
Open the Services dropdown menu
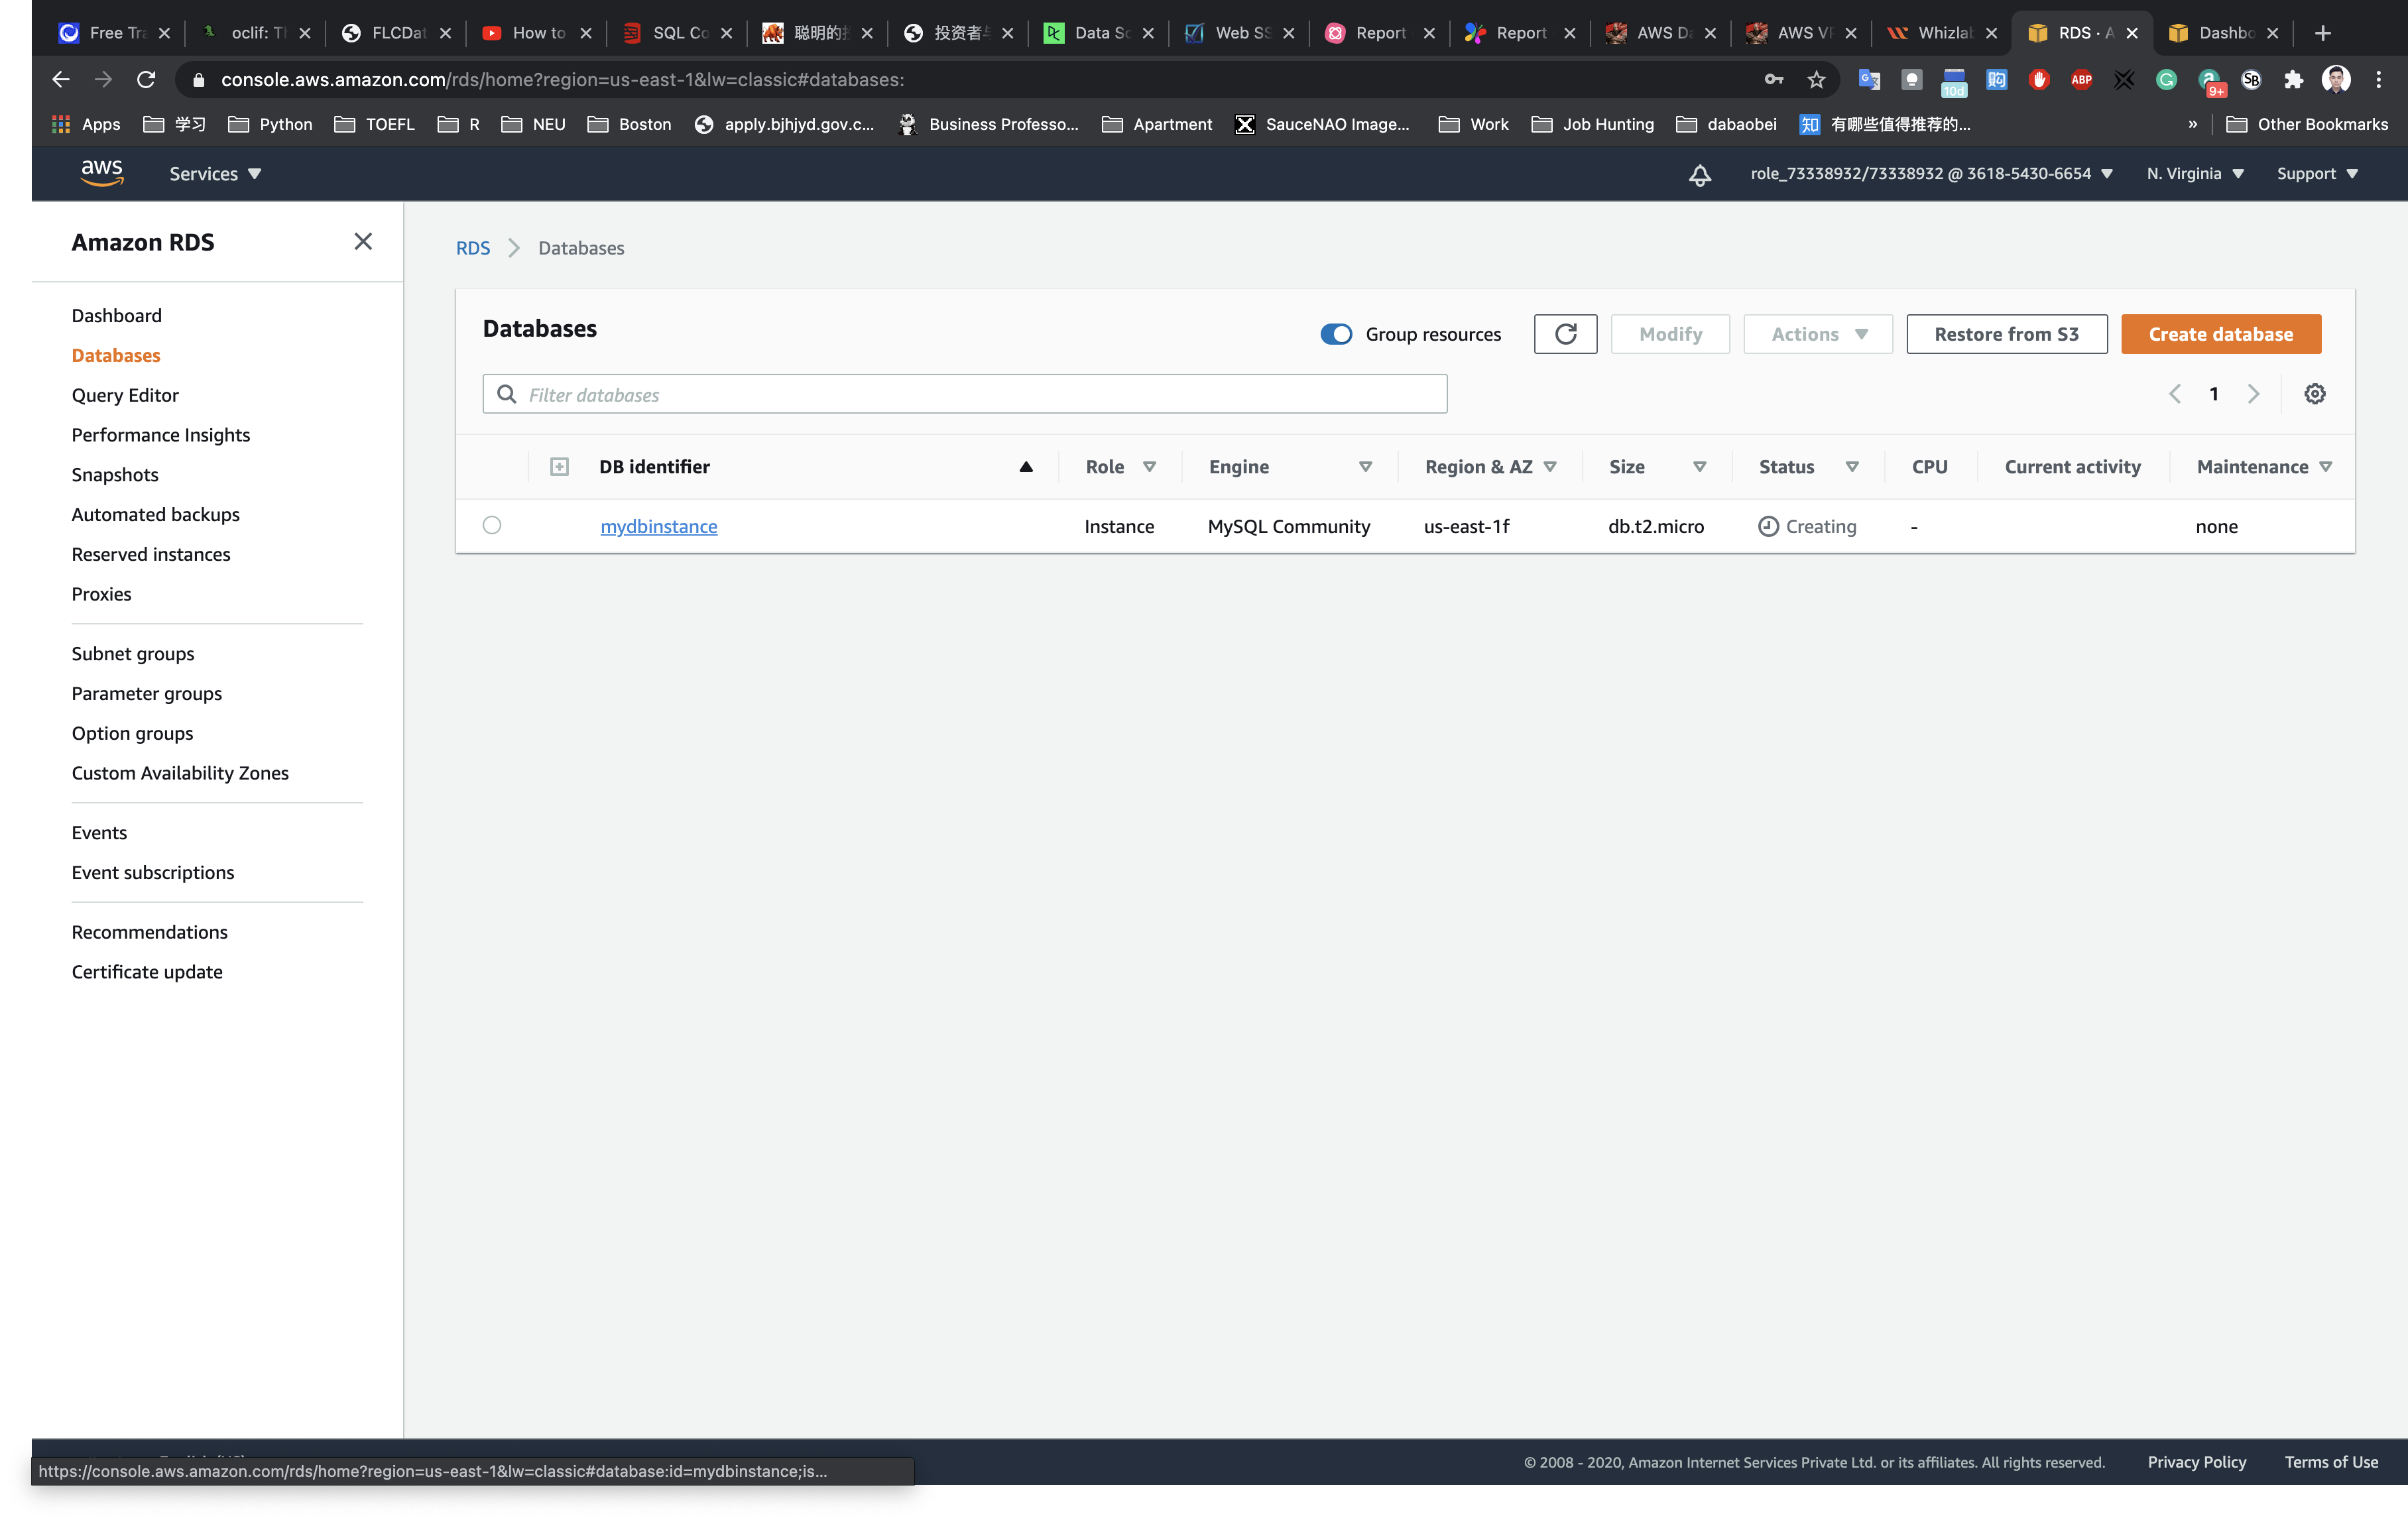[x=215, y=174]
